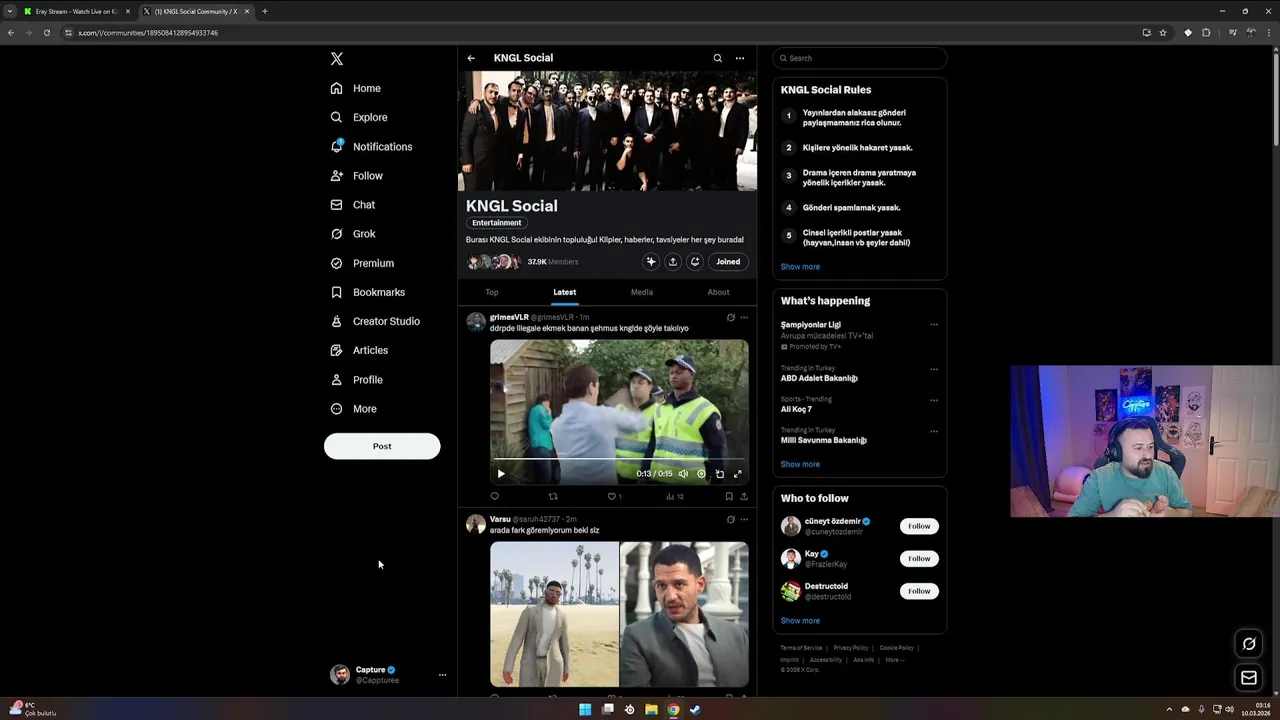Open the floating messages envelope button
The width and height of the screenshot is (1280, 720).
coord(1249,678)
